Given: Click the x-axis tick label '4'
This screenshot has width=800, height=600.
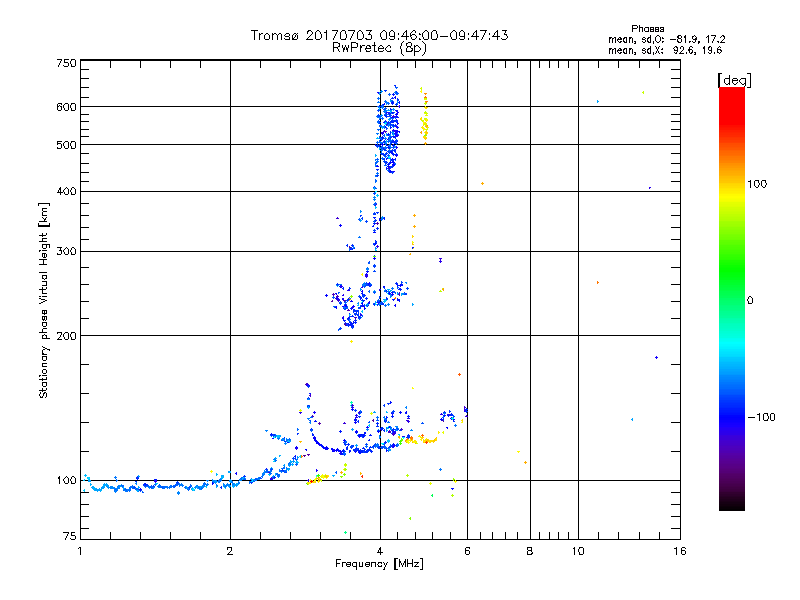Looking at the screenshot, I should pyautogui.click(x=380, y=551).
